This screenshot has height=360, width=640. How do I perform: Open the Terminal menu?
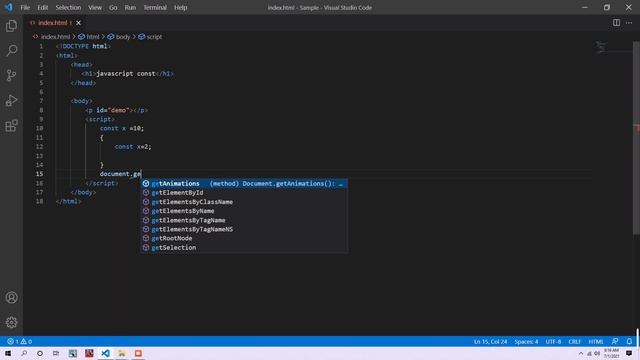[x=155, y=7]
